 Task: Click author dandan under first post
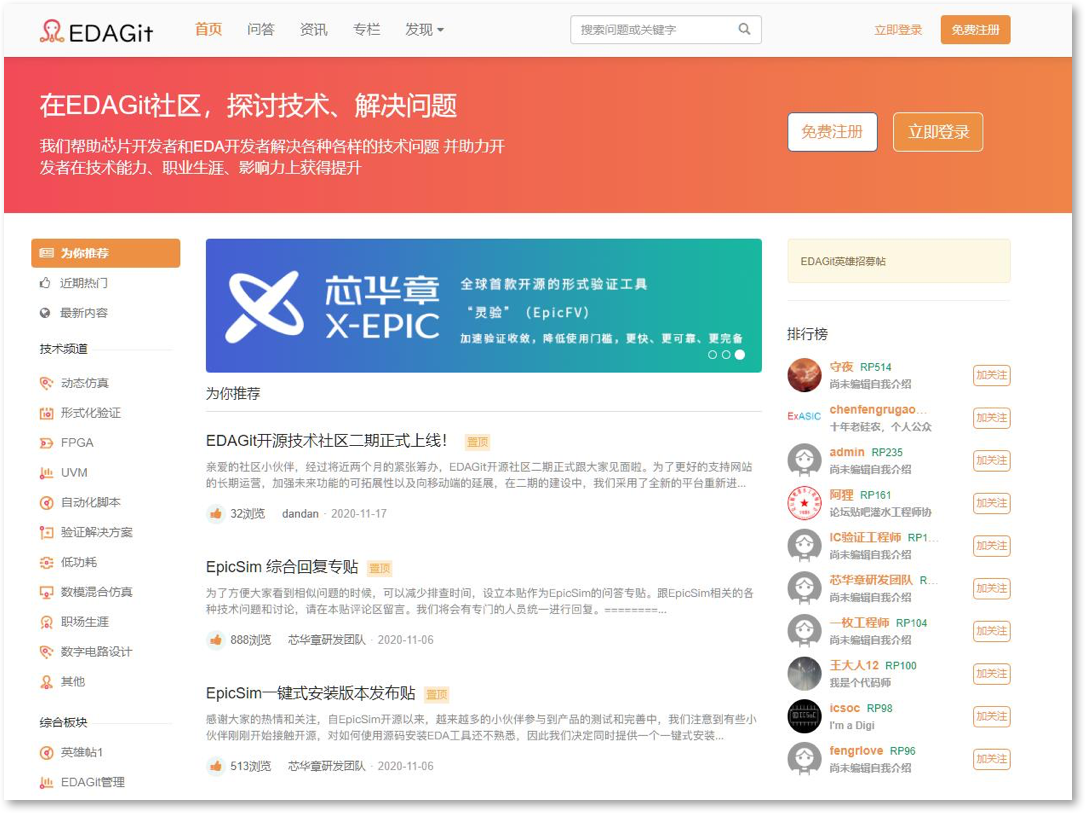click(300, 513)
